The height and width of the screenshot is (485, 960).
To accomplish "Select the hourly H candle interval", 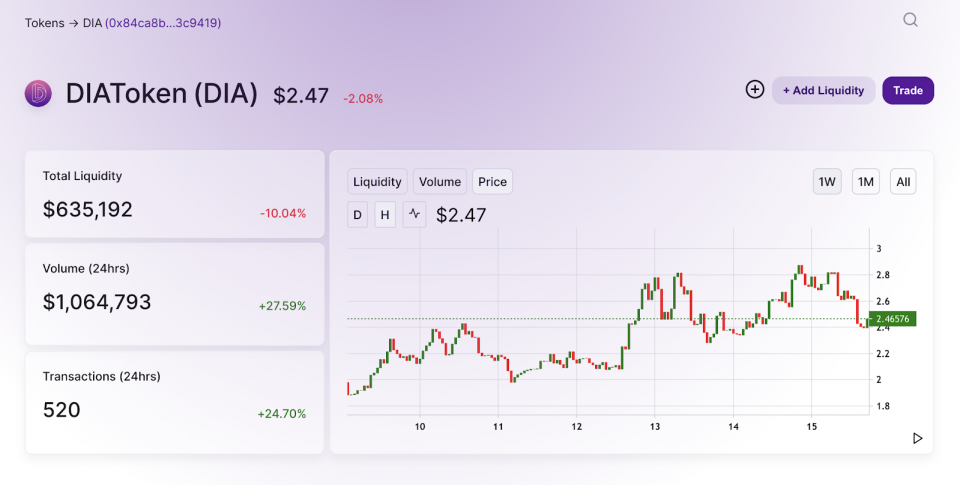I will (x=385, y=214).
